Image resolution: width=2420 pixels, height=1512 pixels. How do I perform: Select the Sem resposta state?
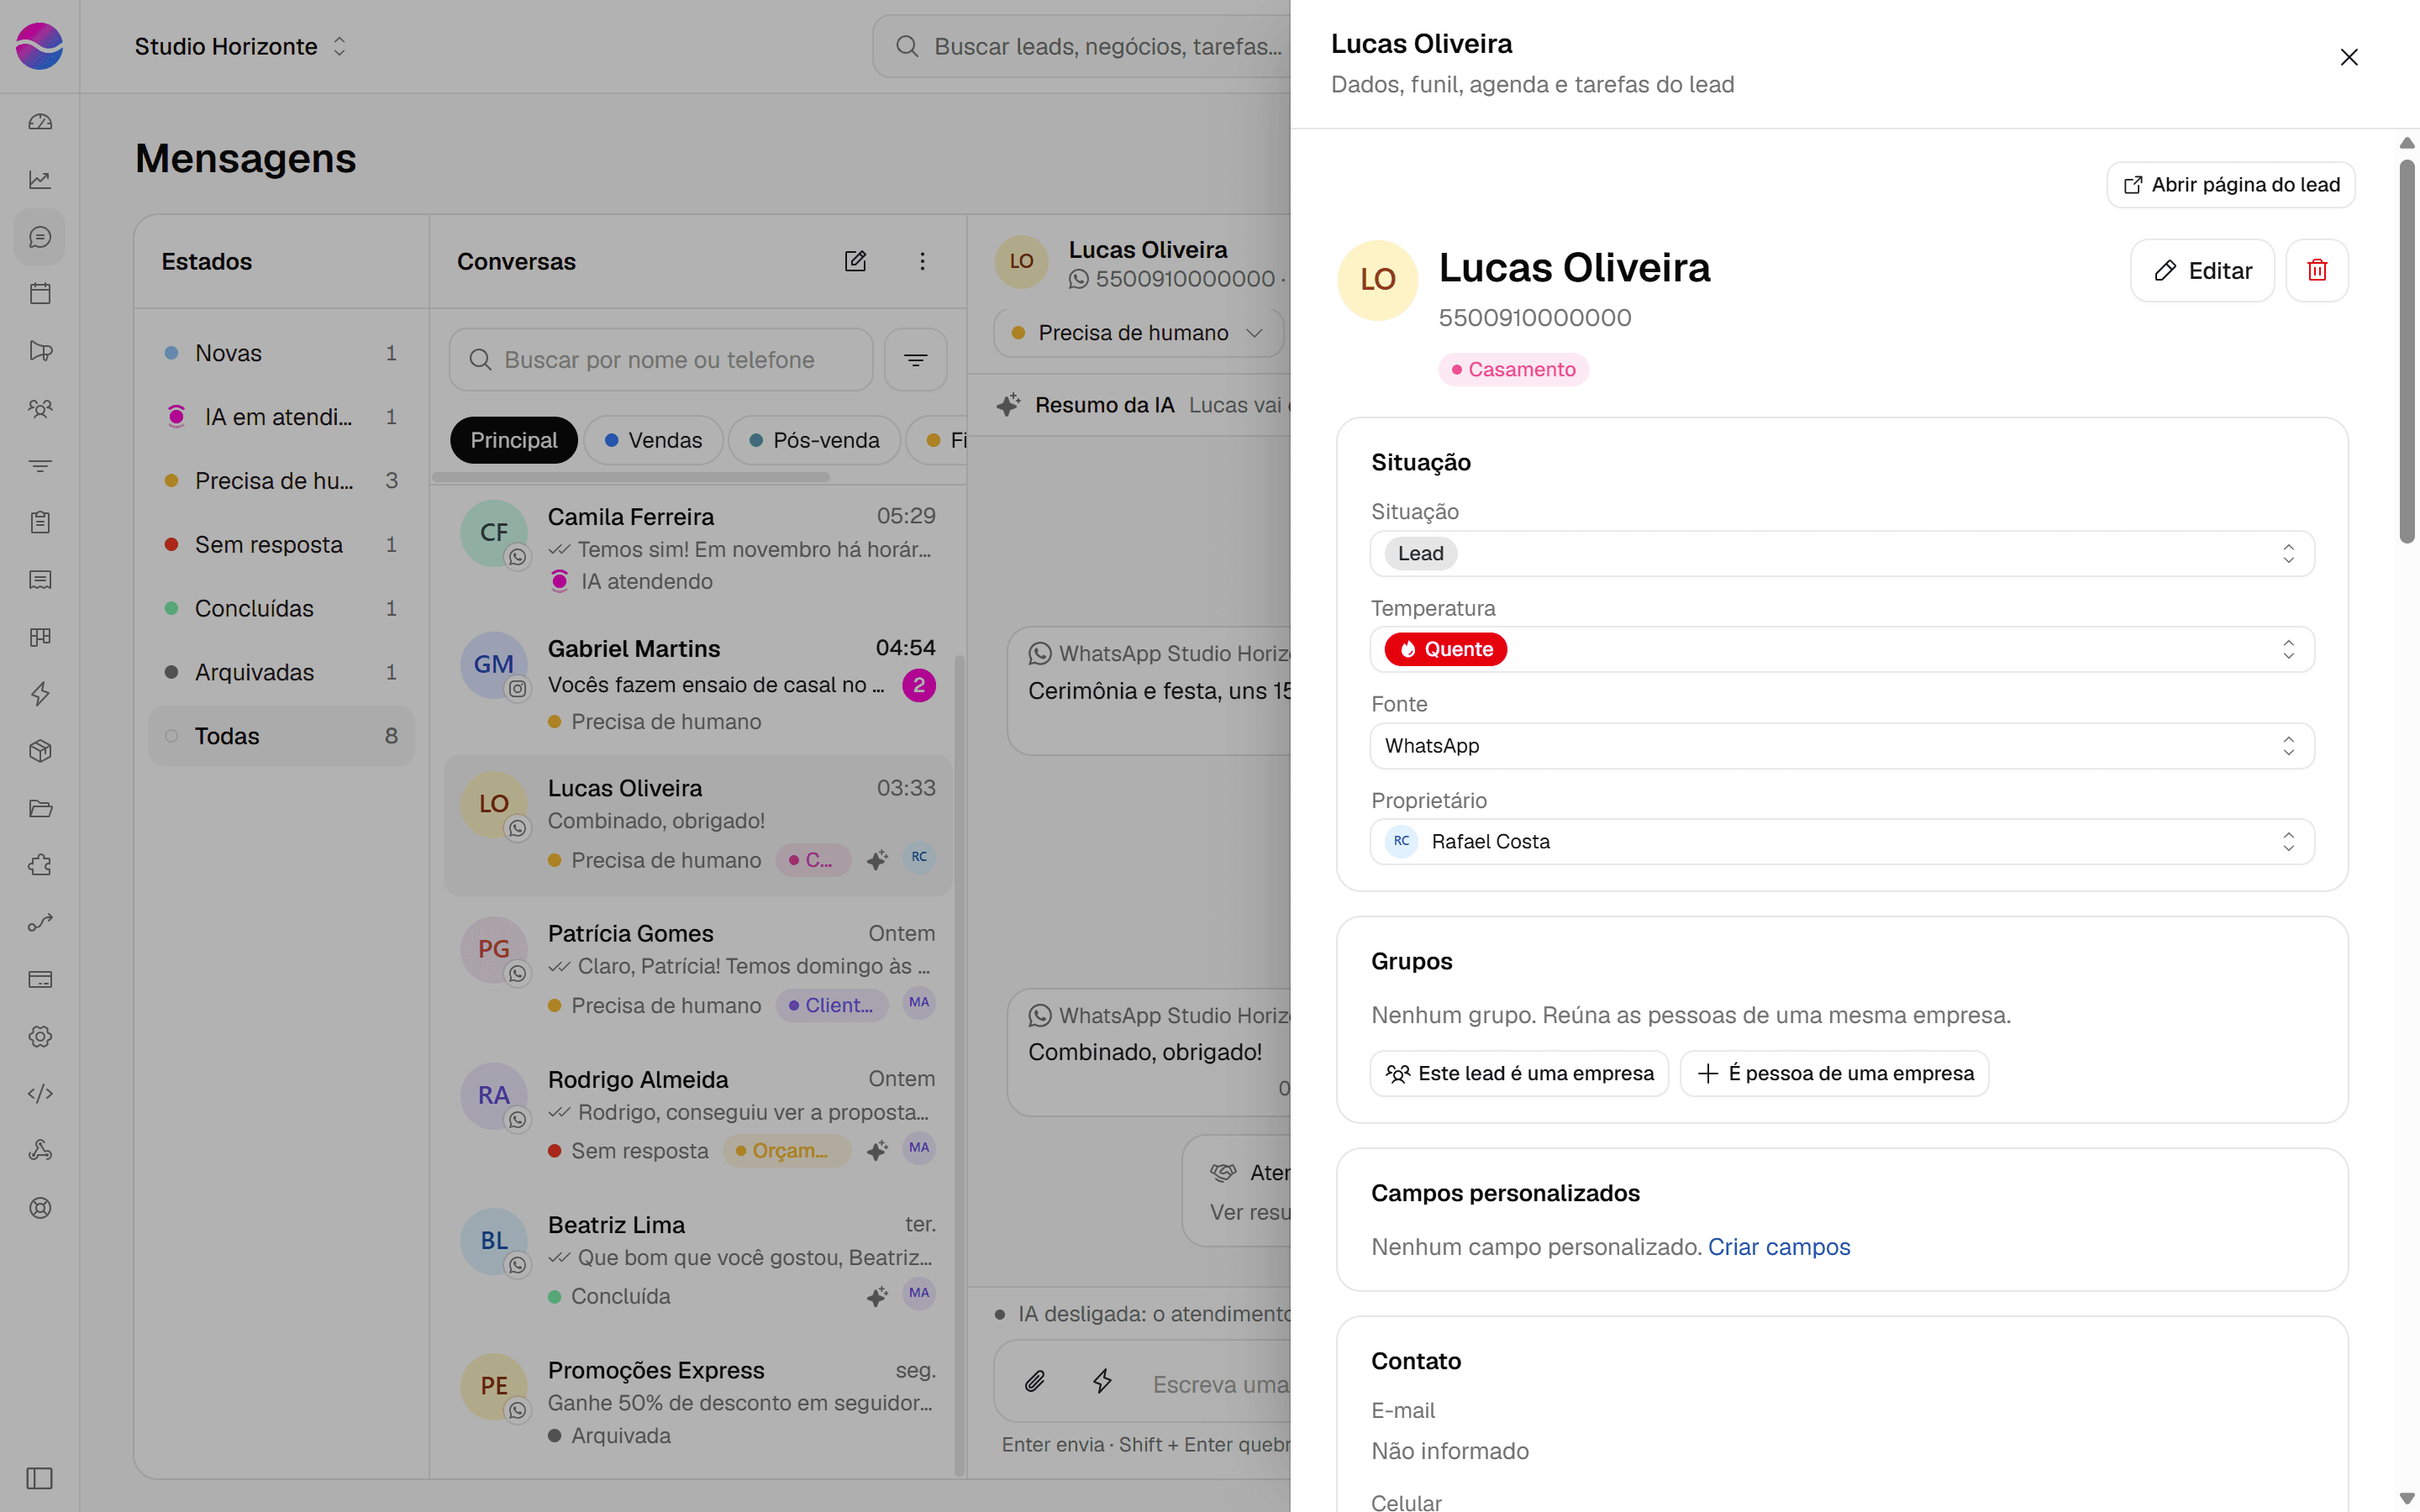(x=281, y=545)
